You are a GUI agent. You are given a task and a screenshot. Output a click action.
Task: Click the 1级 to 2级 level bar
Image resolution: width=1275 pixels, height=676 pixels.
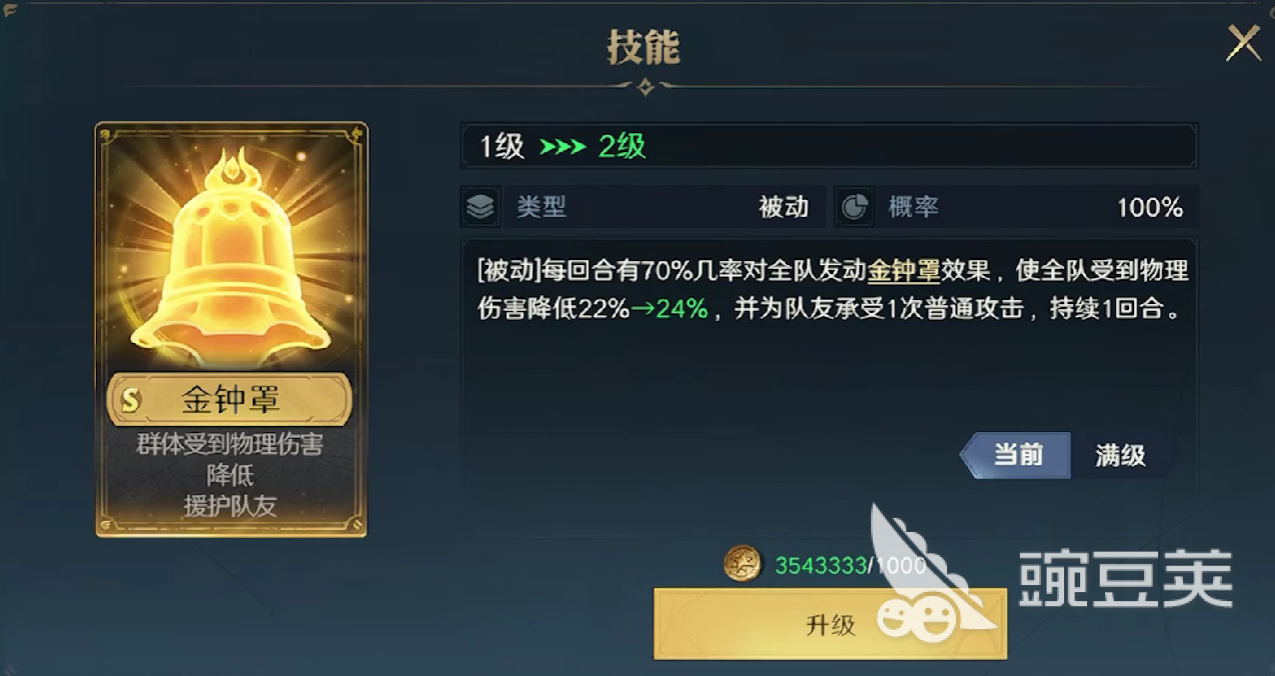828,146
